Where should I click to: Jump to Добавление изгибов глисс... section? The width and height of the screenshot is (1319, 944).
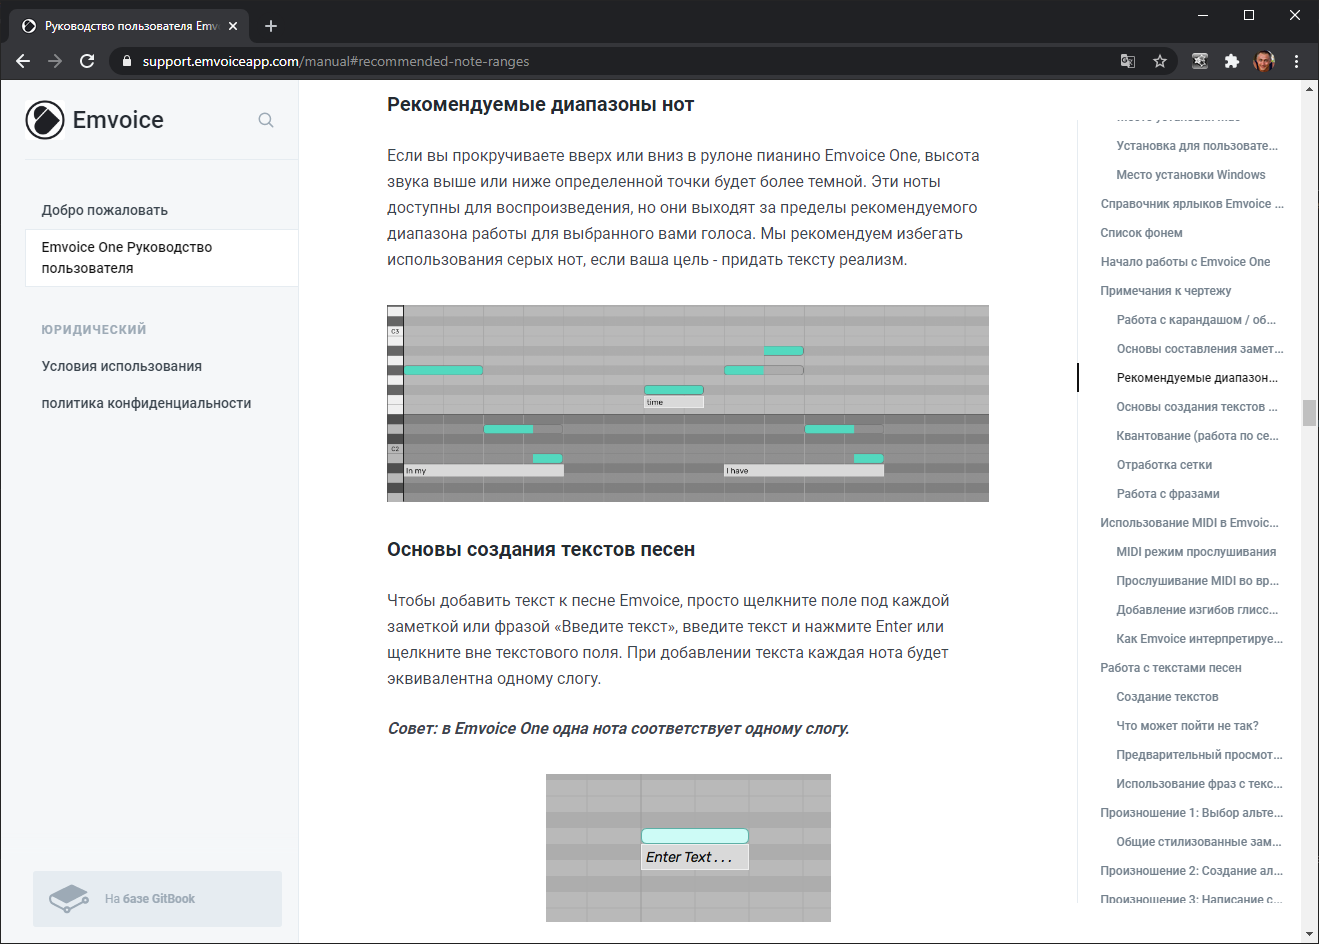[x=1197, y=610]
